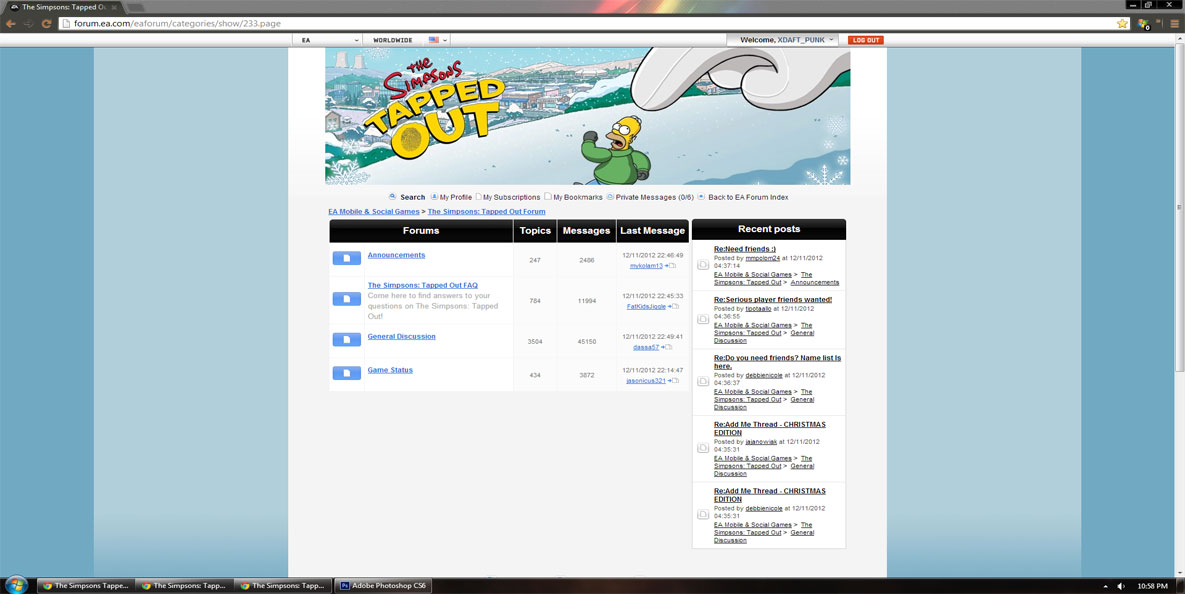
Task: Bookmark the page using the star icon
Action: click(1122, 23)
